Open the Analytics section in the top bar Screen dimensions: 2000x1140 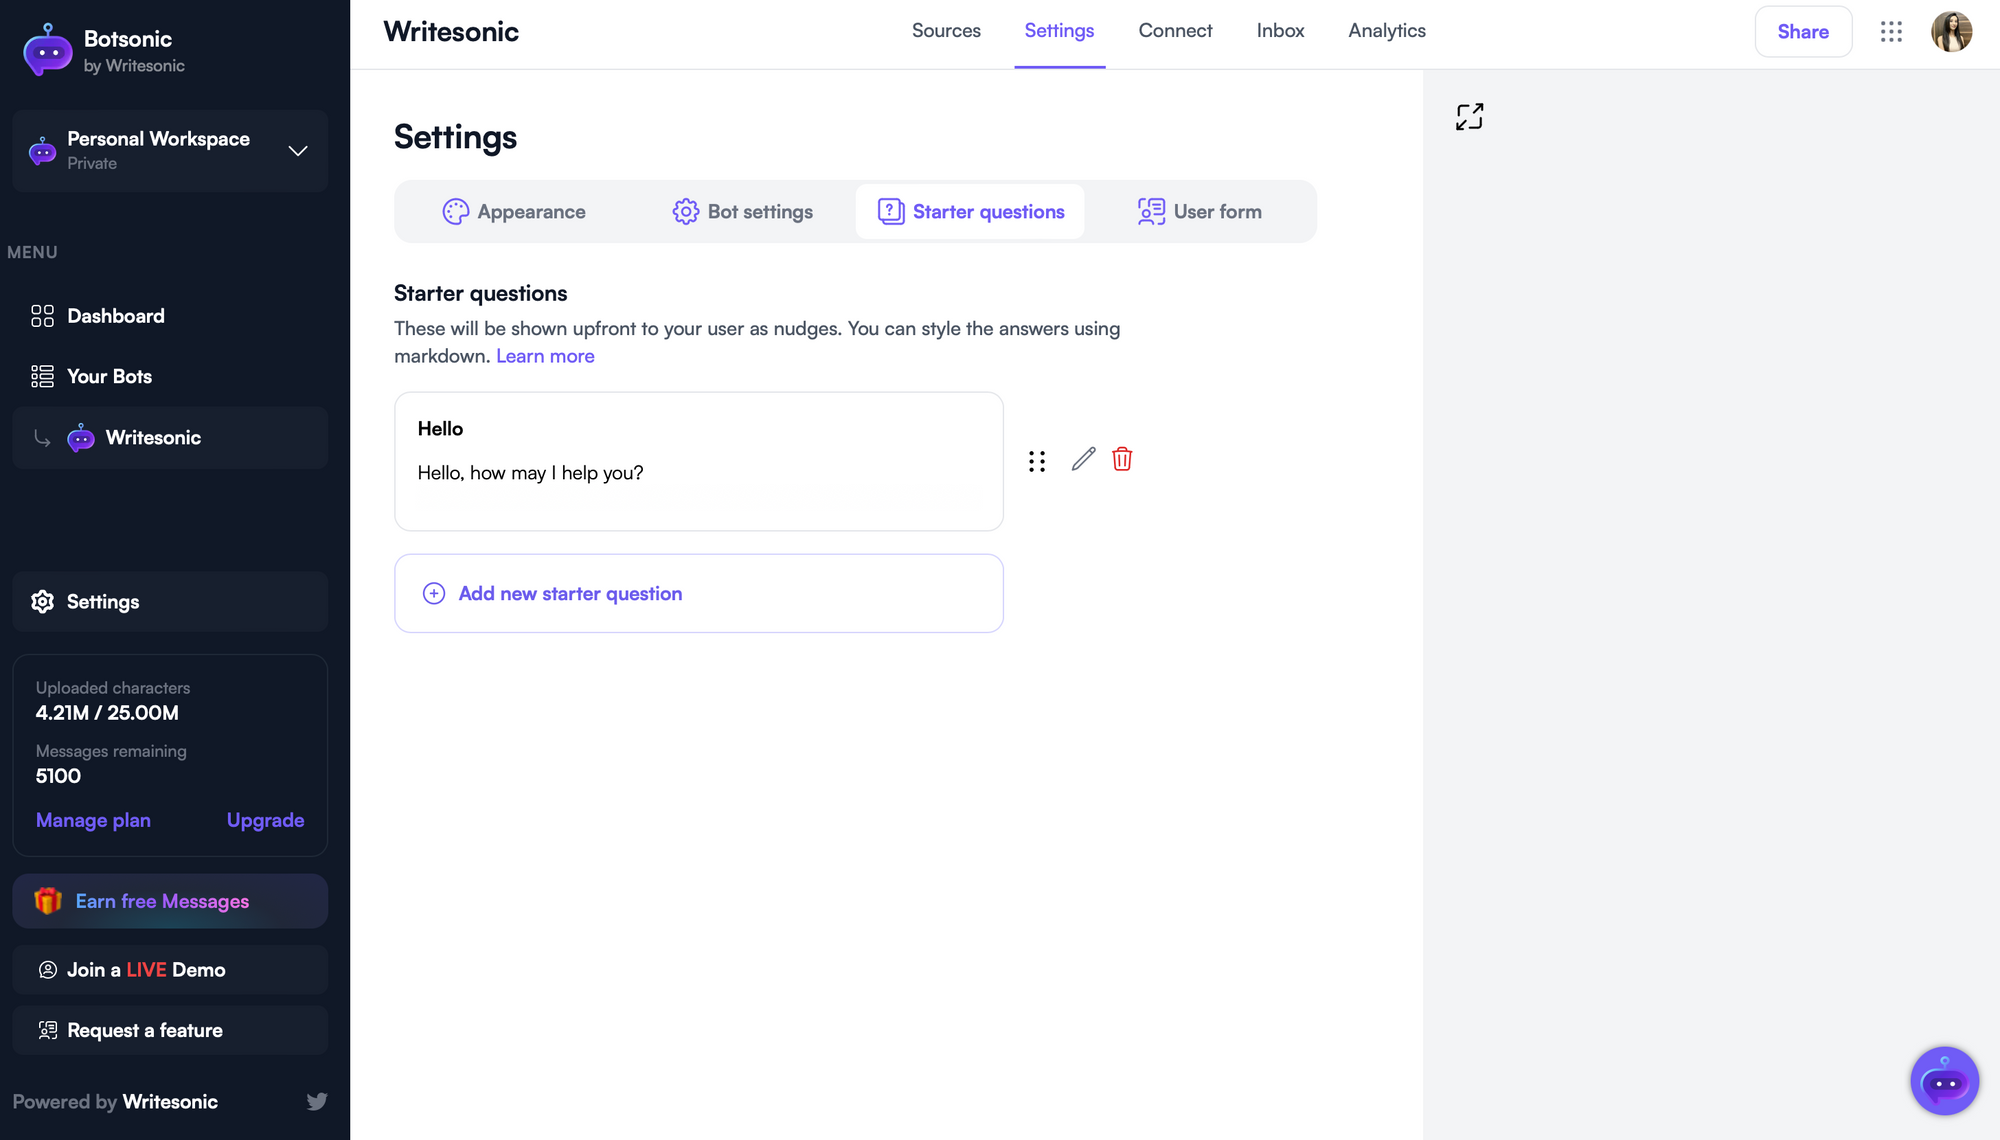click(1386, 31)
